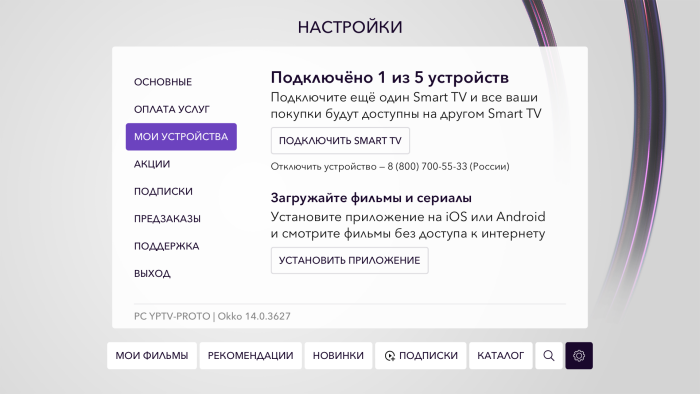Open ПОДДЕРЖКА section
Image resolution: width=700 pixels, height=394 pixels.
tap(167, 246)
